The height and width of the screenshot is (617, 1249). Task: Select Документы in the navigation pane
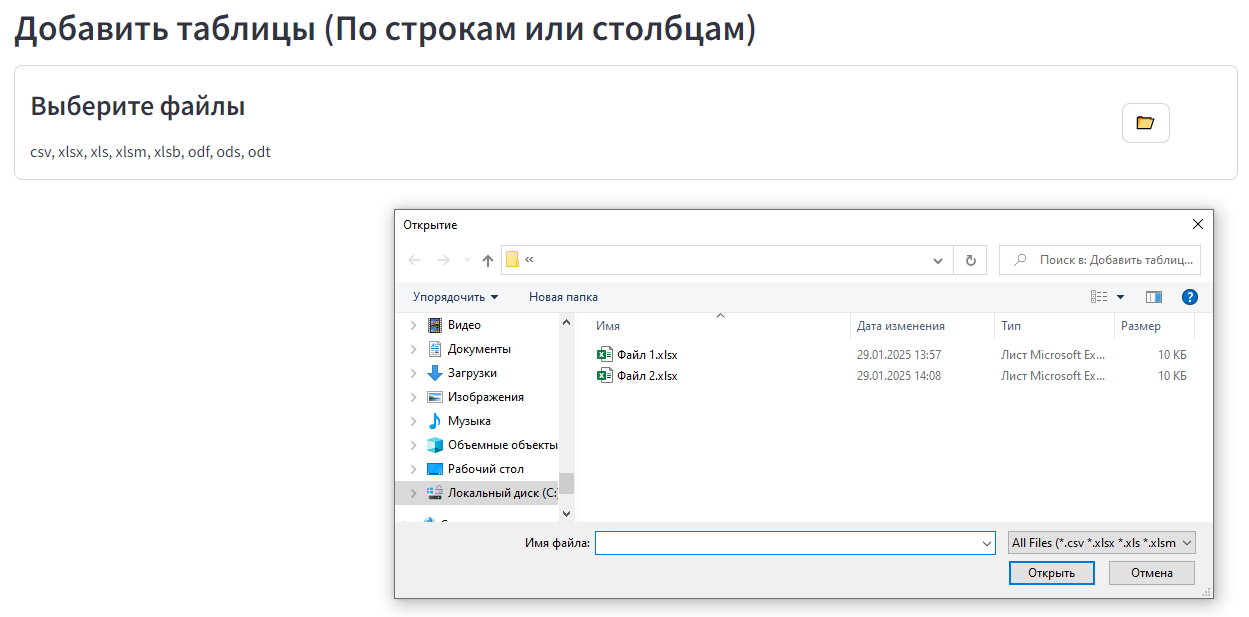tap(479, 349)
